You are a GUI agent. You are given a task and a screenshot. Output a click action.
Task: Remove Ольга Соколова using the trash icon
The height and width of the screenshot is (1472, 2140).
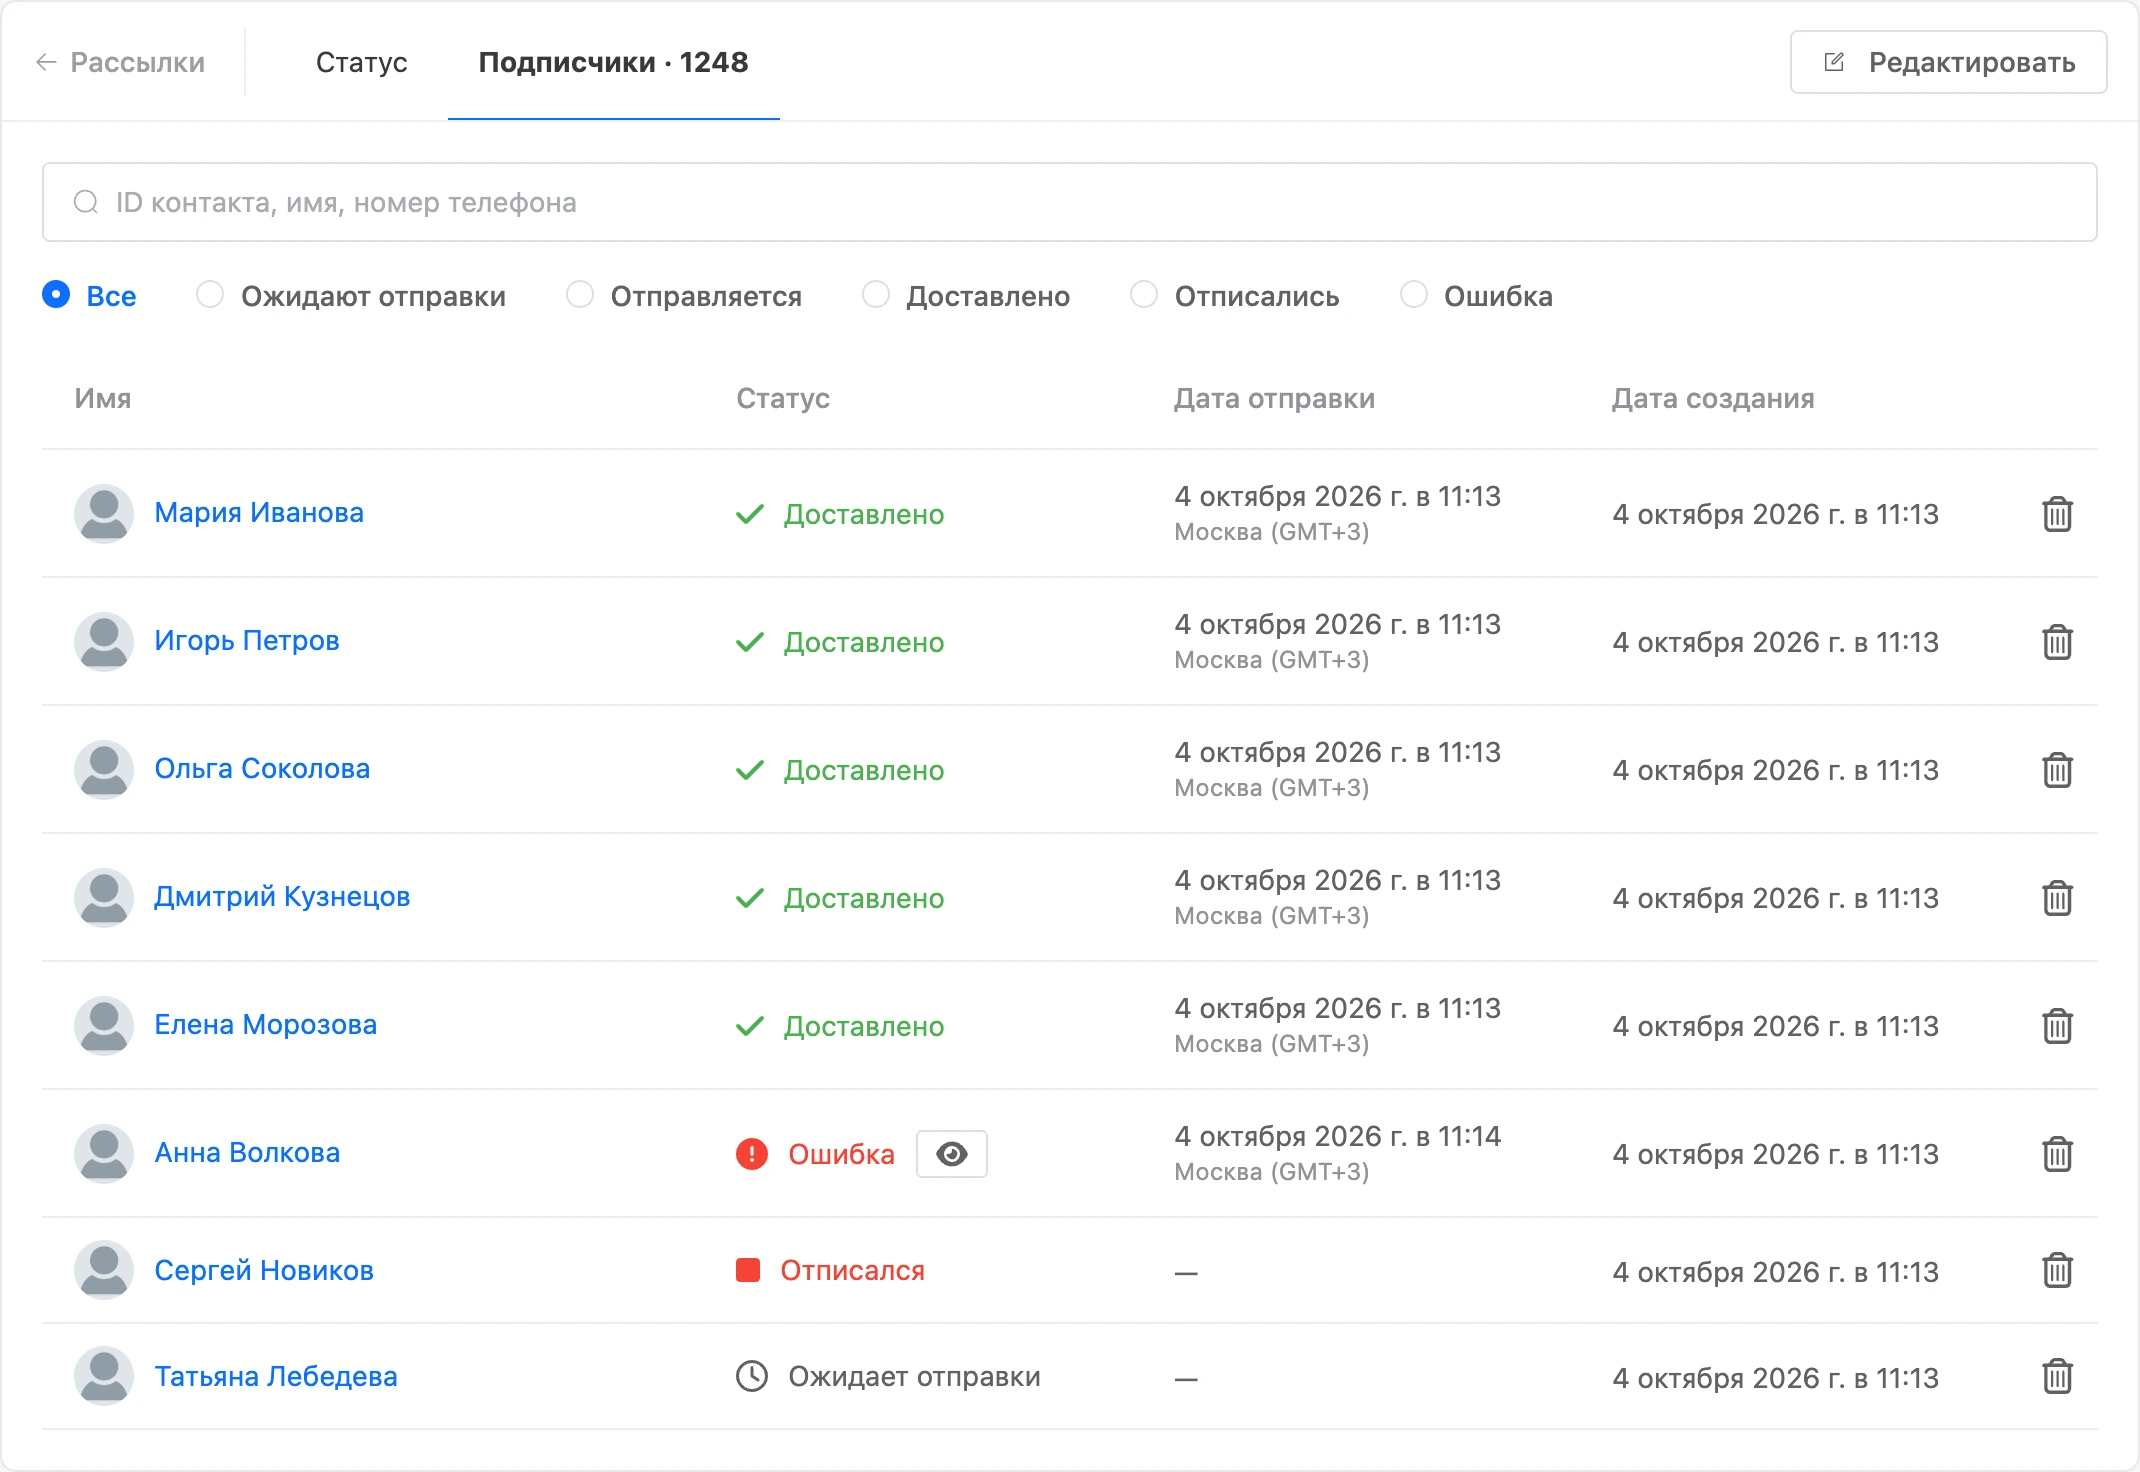coord(2057,770)
